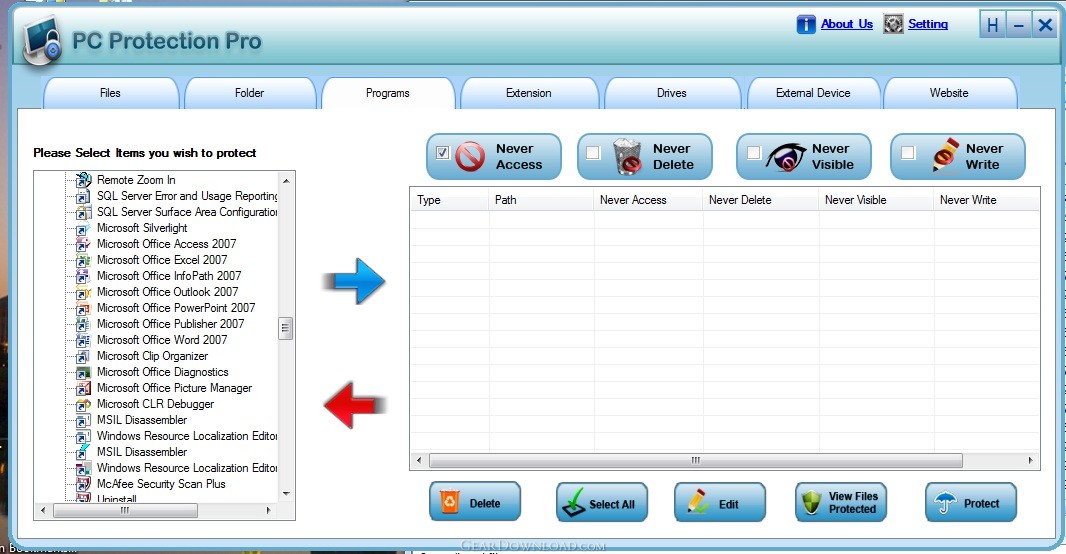Click the Protect button
This screenshot has width=1066, height=554.
click(971, 503)
